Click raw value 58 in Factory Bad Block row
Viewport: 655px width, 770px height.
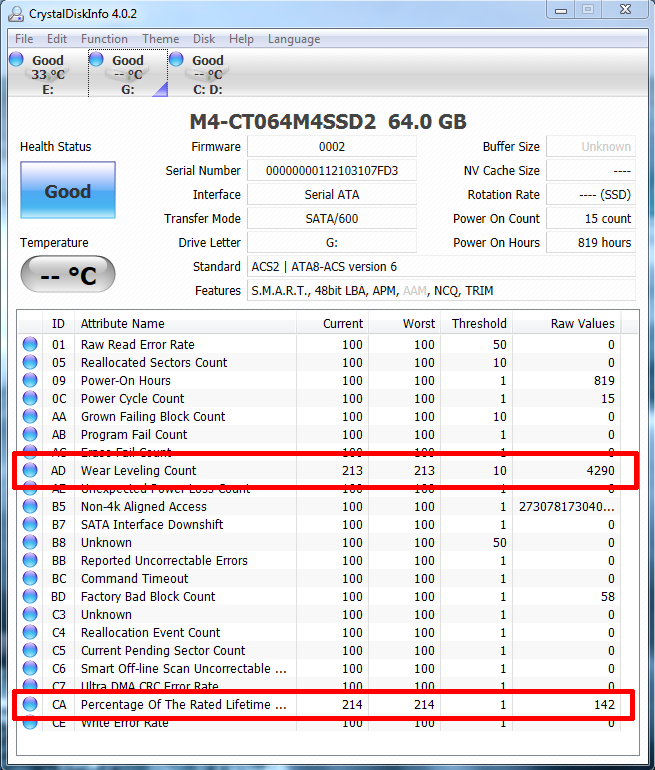(x=607, y=597)
